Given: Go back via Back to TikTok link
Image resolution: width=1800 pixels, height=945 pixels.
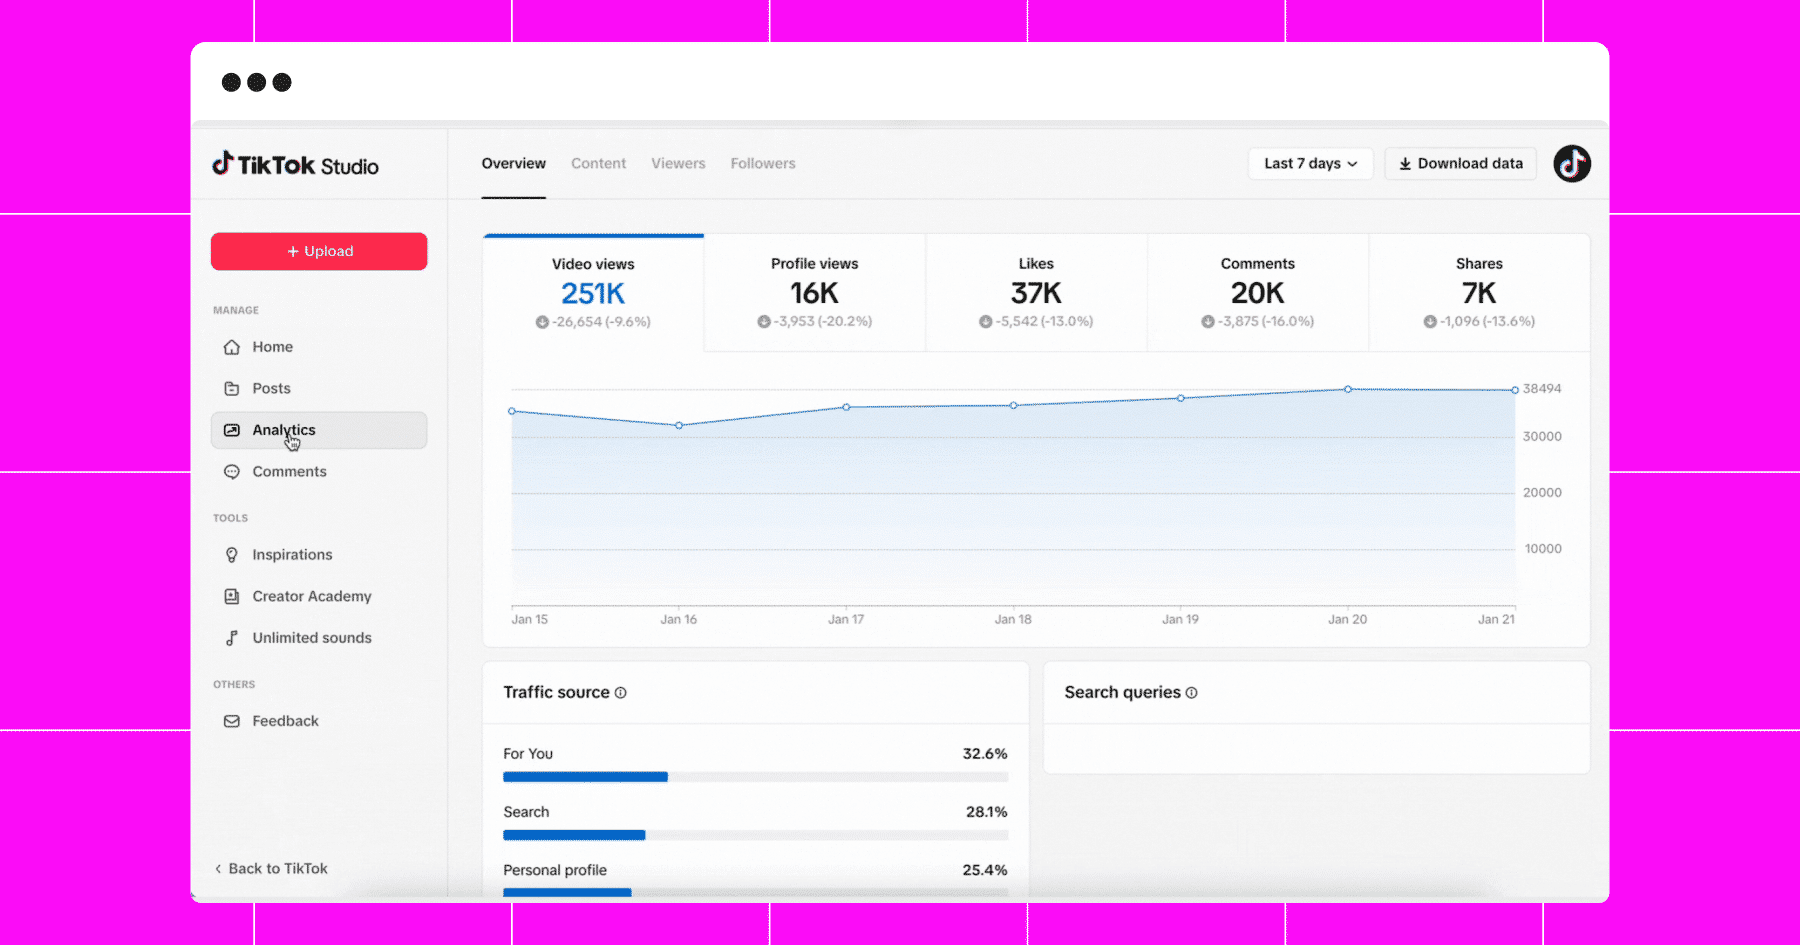Looking at the screenshot, I should click(x=271, y=868).
